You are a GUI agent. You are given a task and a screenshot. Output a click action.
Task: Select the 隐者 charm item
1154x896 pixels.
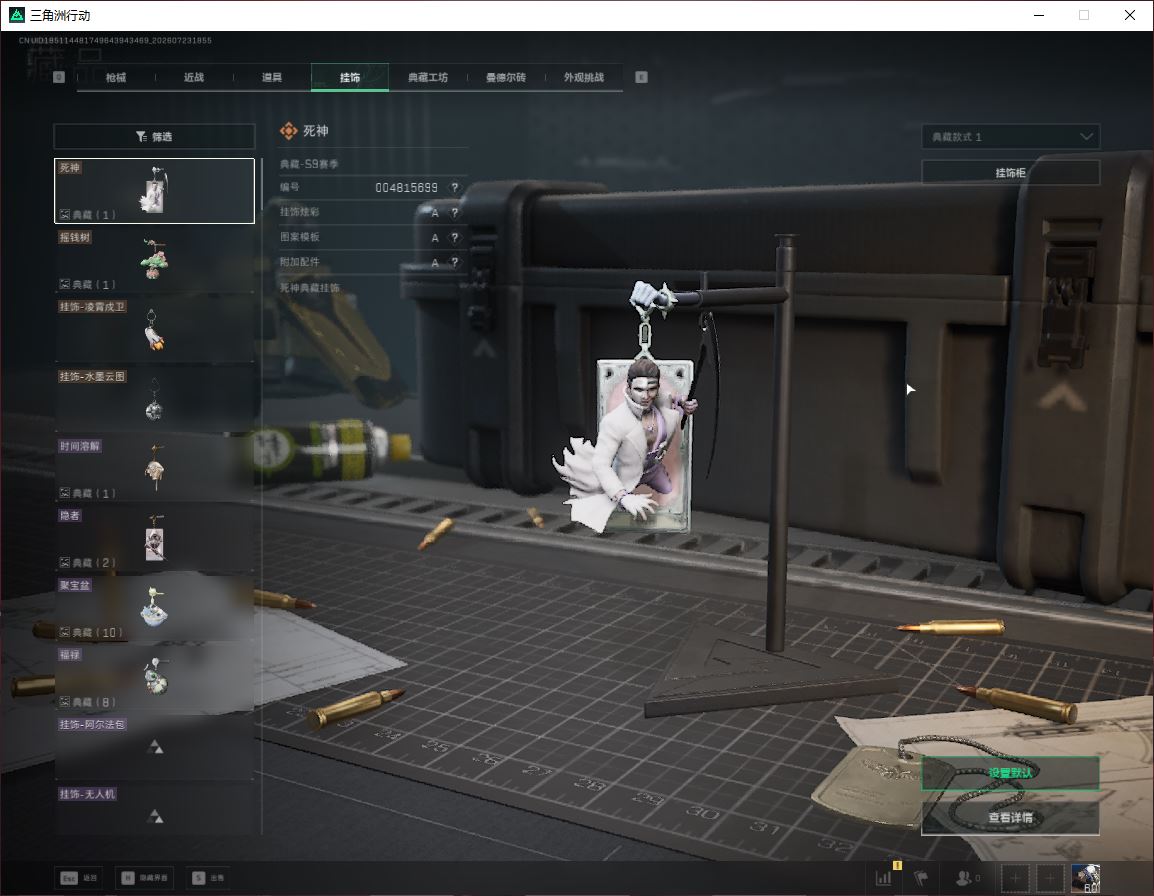click(155, 539)
